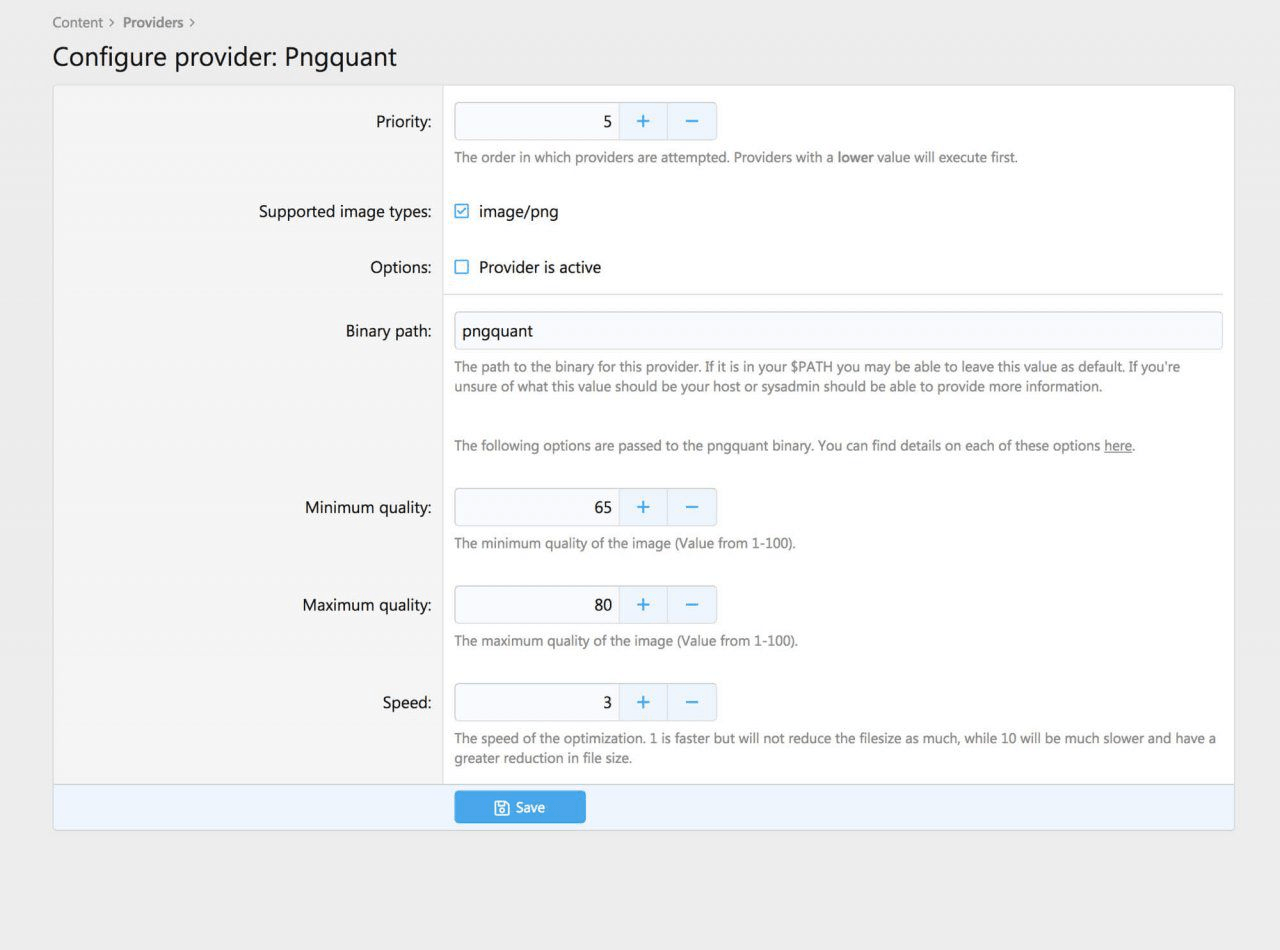This screenshot has width=1280, height=950.
Task: Lower Maximum quality using minus icon
Action: pos(691,605)
